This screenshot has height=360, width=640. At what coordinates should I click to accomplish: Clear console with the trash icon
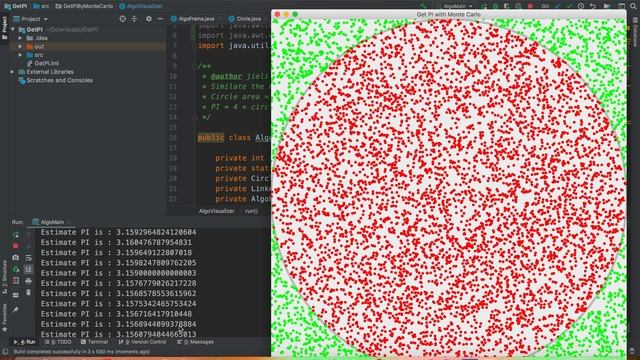point(28,292)
